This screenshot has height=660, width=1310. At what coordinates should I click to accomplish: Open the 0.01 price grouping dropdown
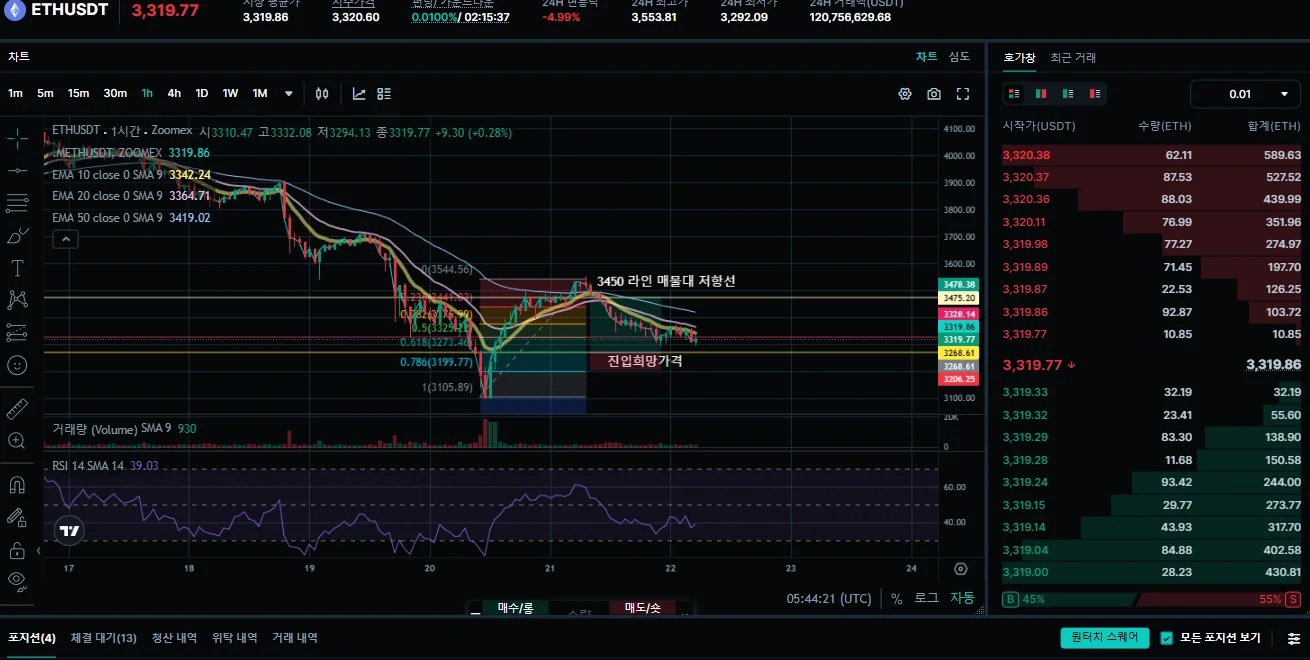(1245, 94)
